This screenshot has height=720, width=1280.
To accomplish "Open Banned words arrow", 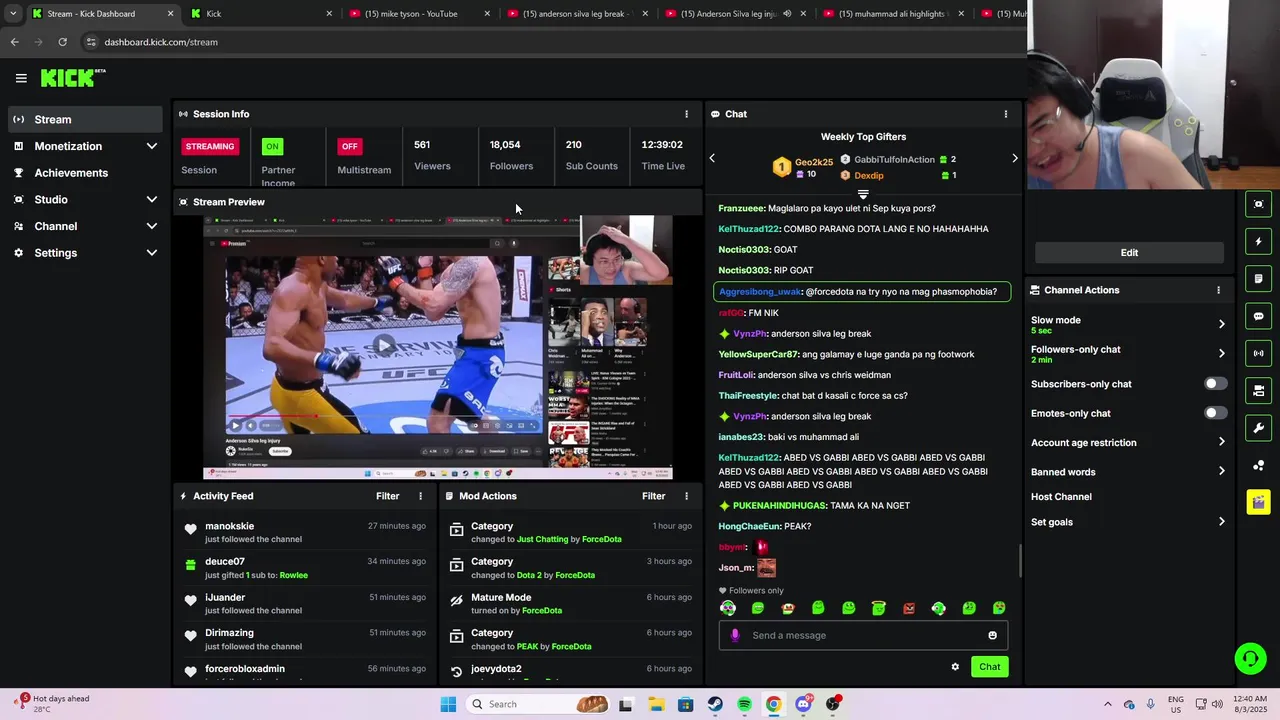I will pos(1221,472).
